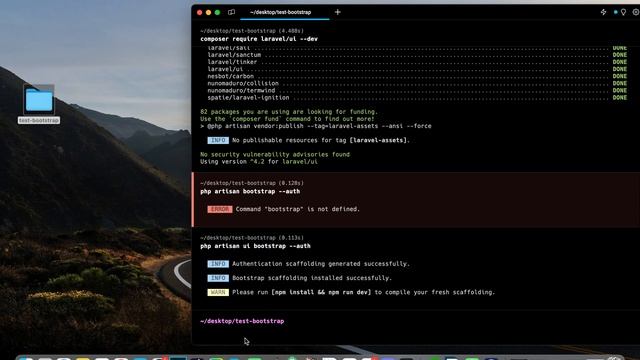Click the red close window button
The width and height of the screenshot is (640, 360).
tap(200, 12)
